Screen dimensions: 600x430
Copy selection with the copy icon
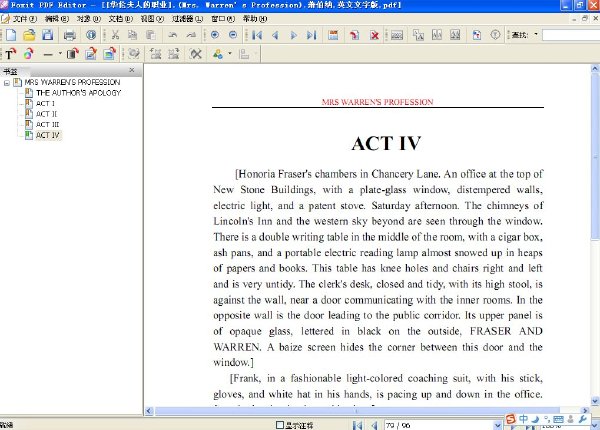132,35
